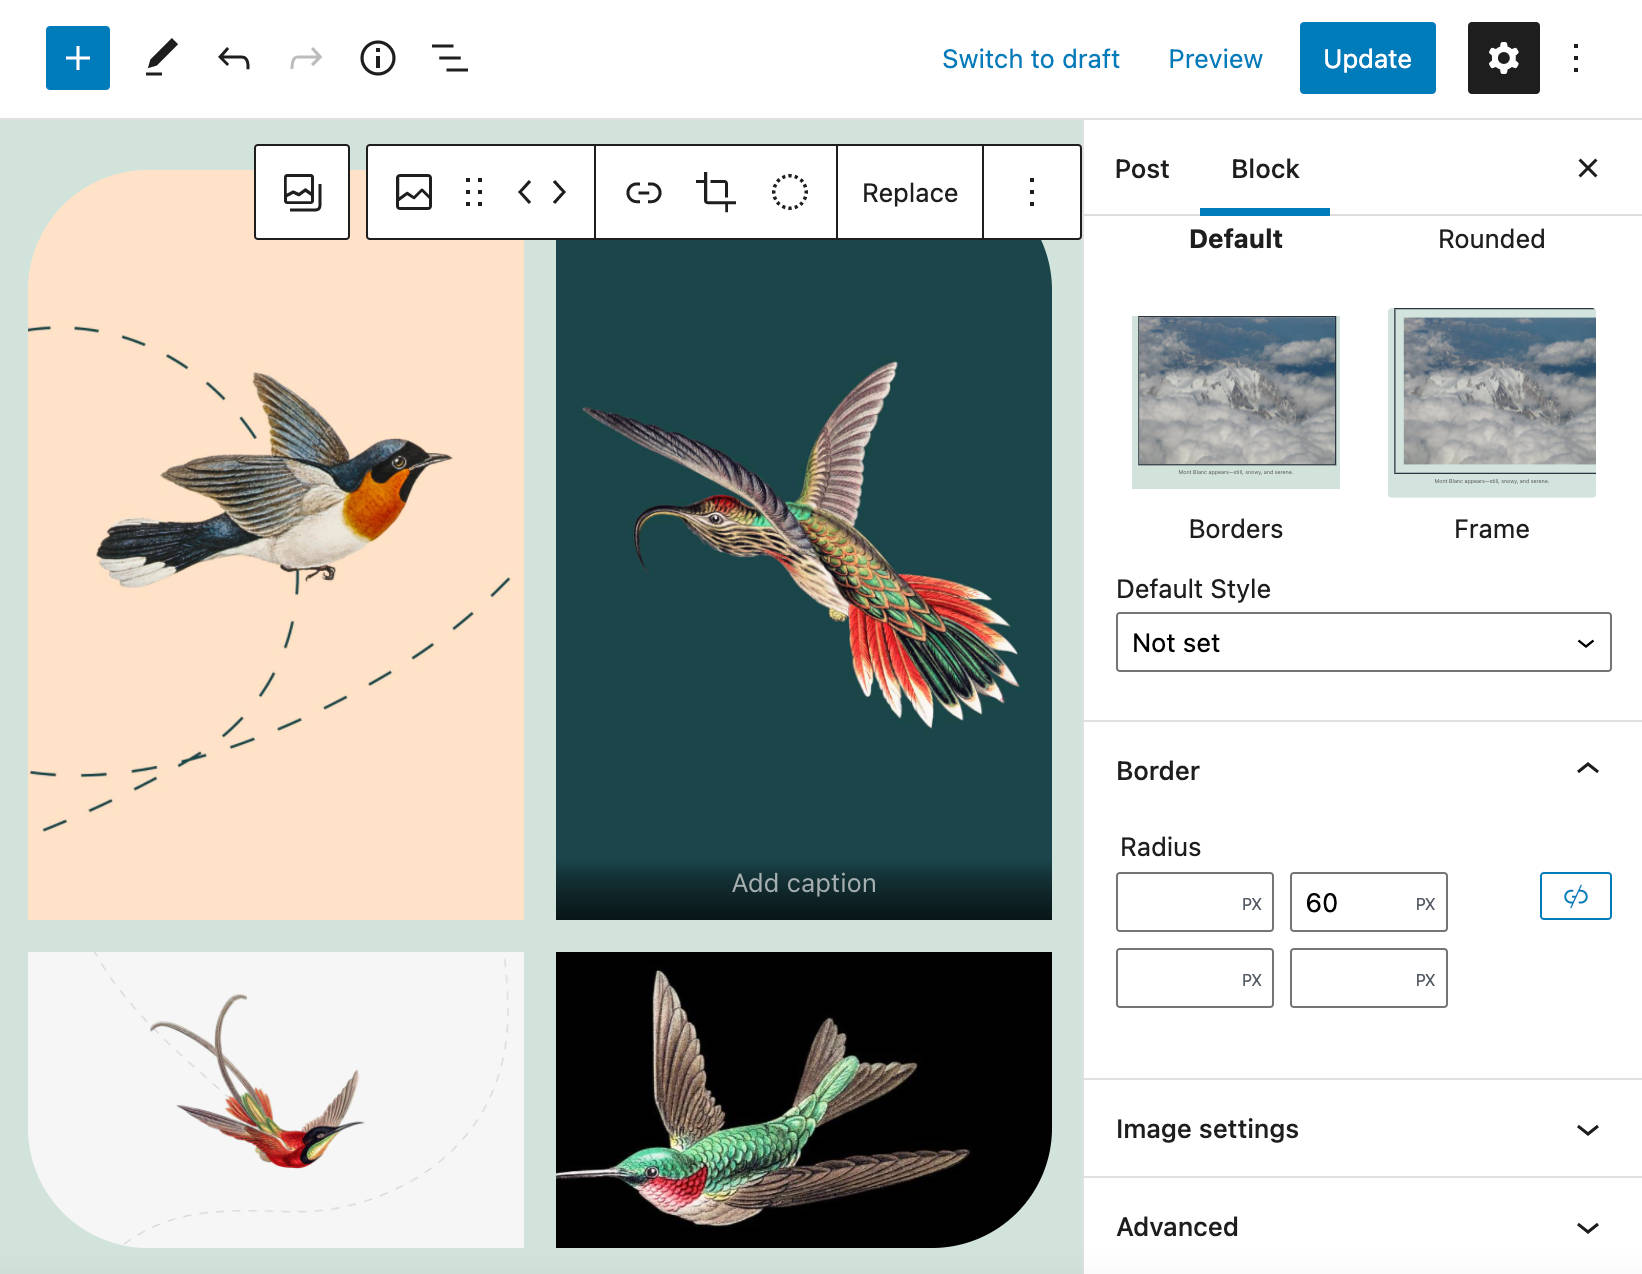Switch to the Post tab
Image resolution: width=1642 pixels, height=1274 pixels.
1142,169
